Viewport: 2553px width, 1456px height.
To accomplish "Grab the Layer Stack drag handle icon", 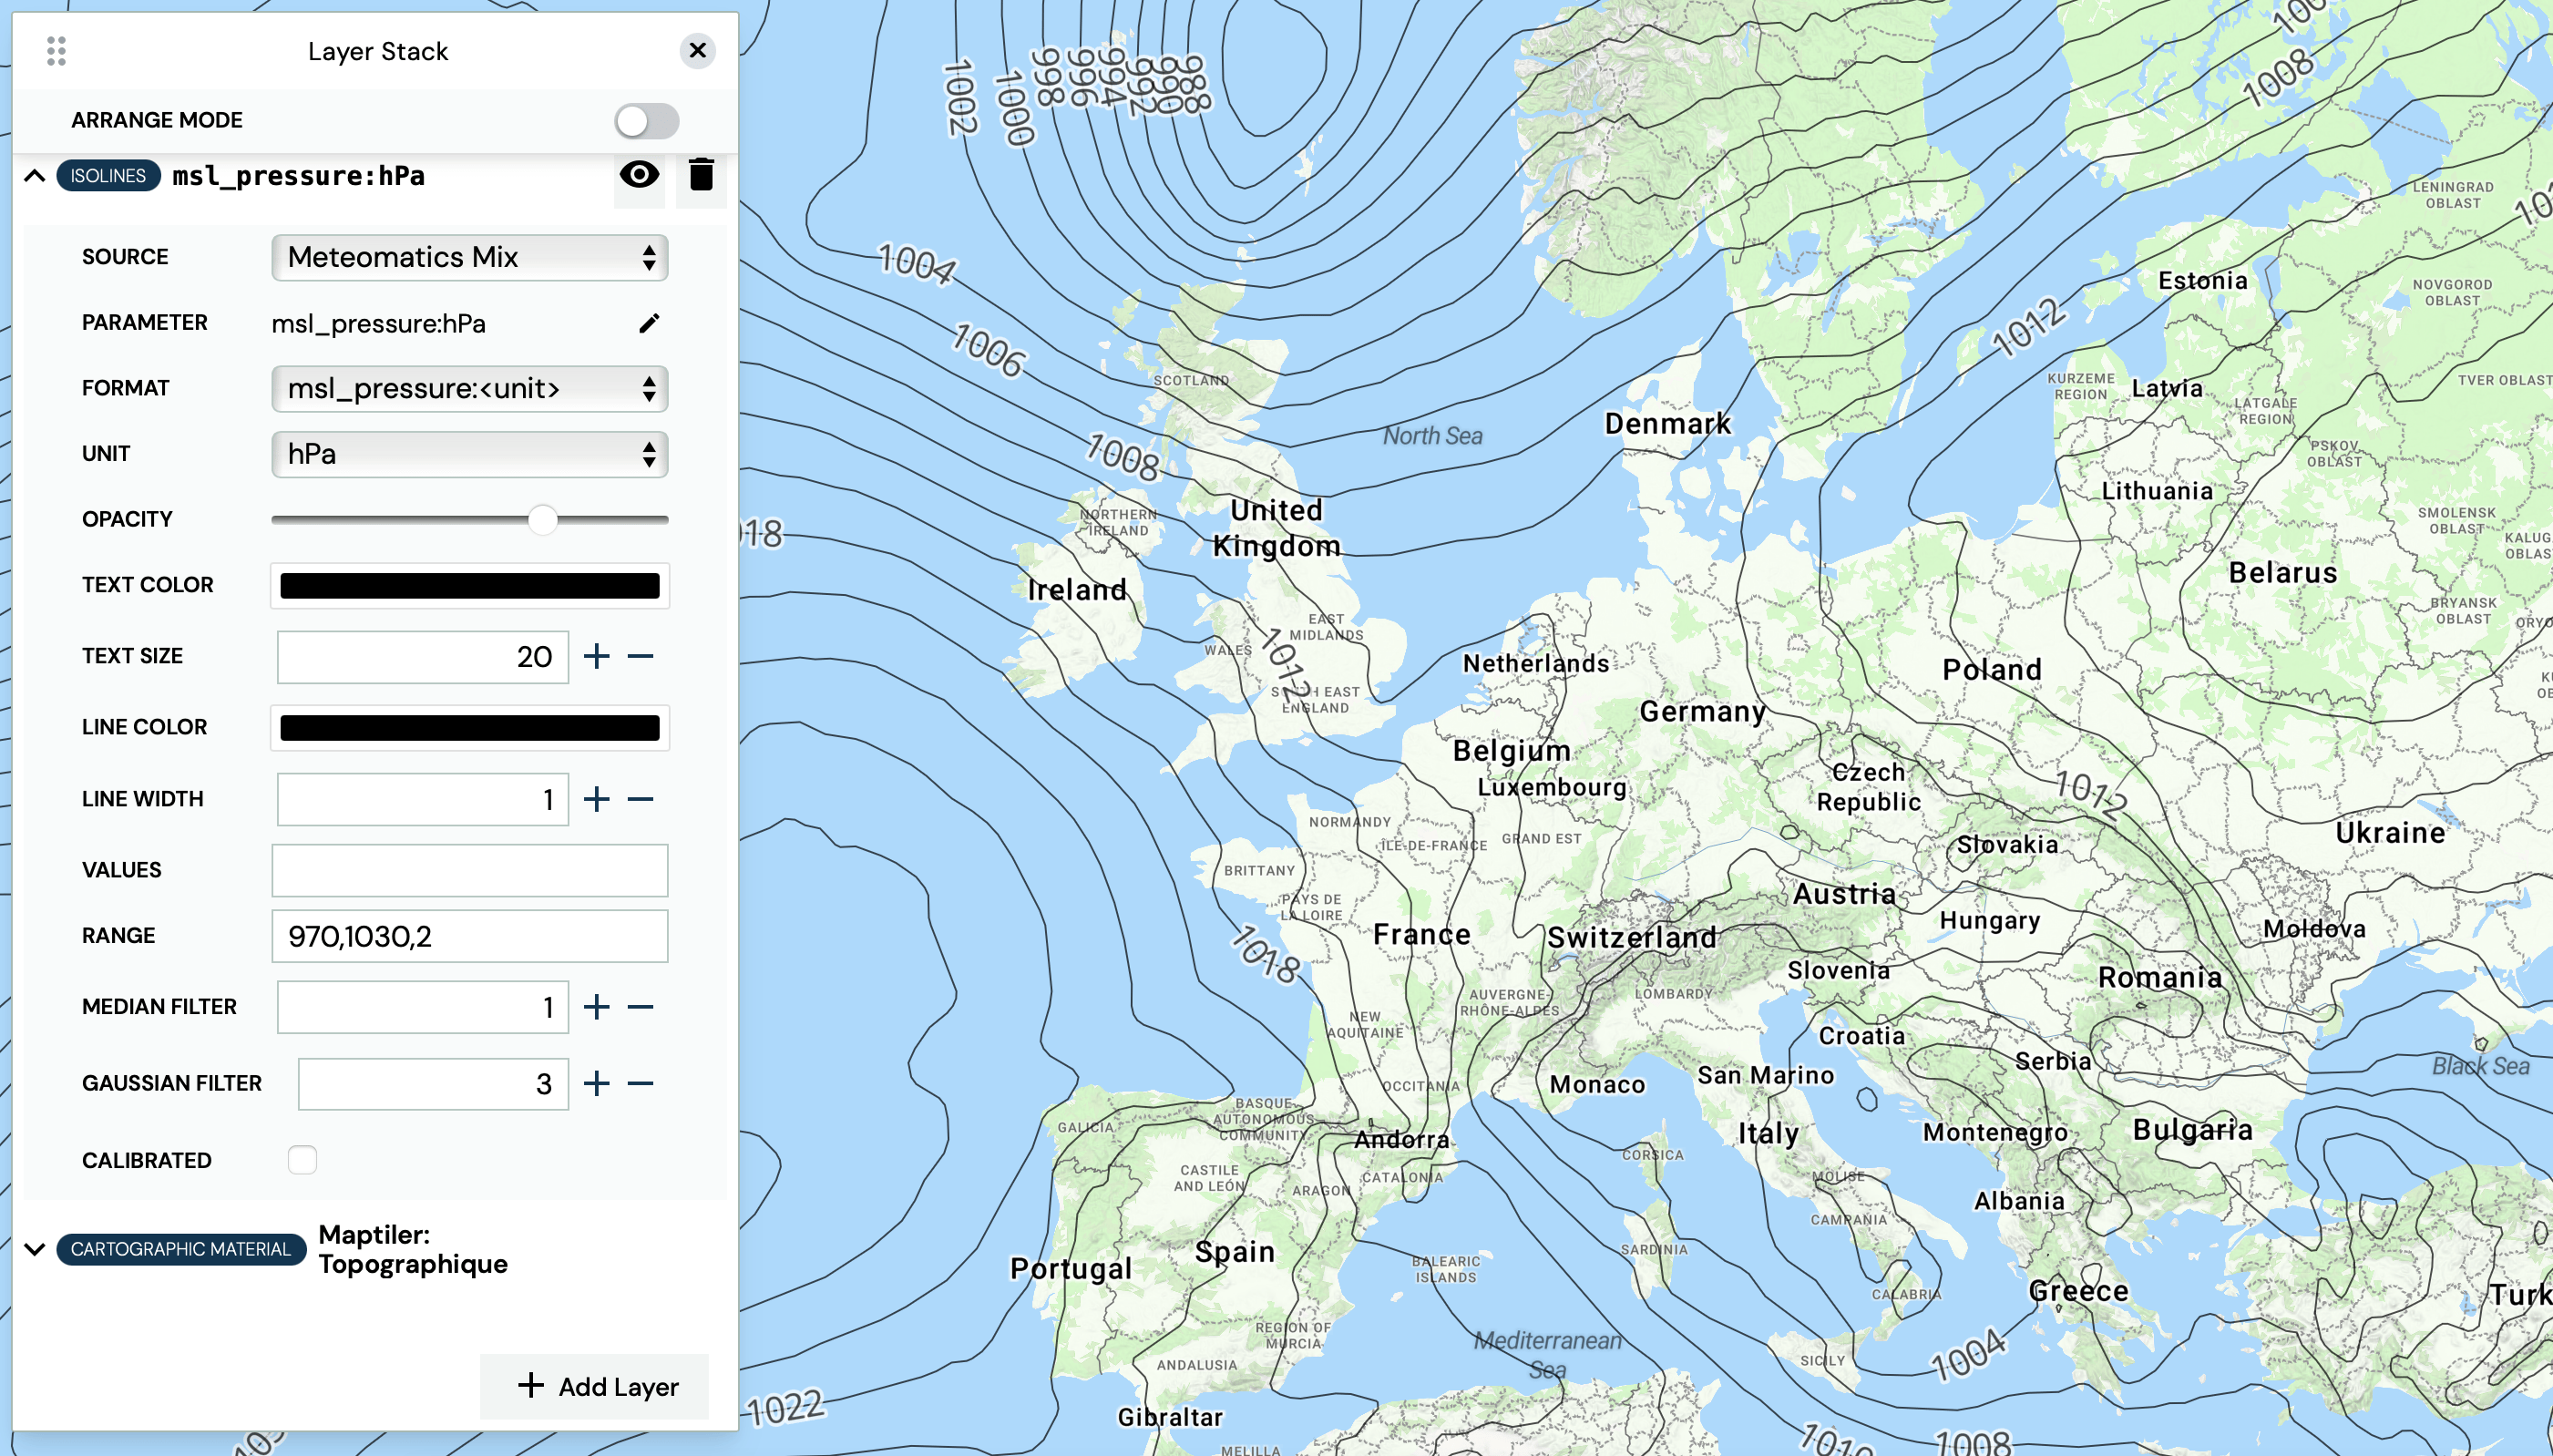I will tap(56, 51).
